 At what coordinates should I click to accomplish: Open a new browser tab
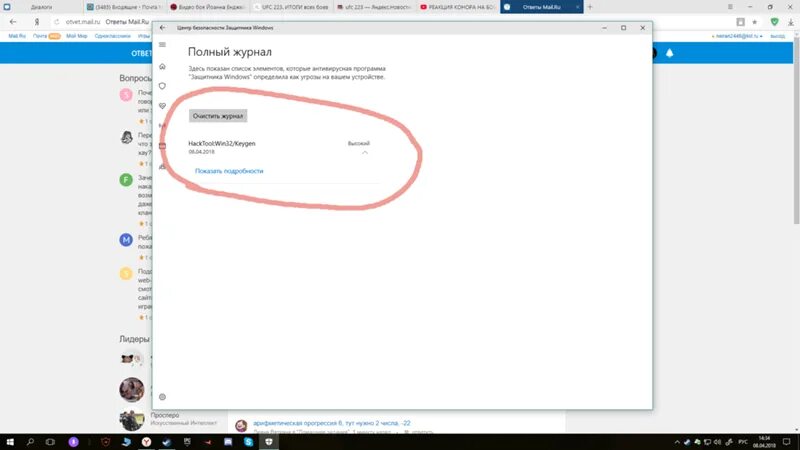[x=590, y=7]
